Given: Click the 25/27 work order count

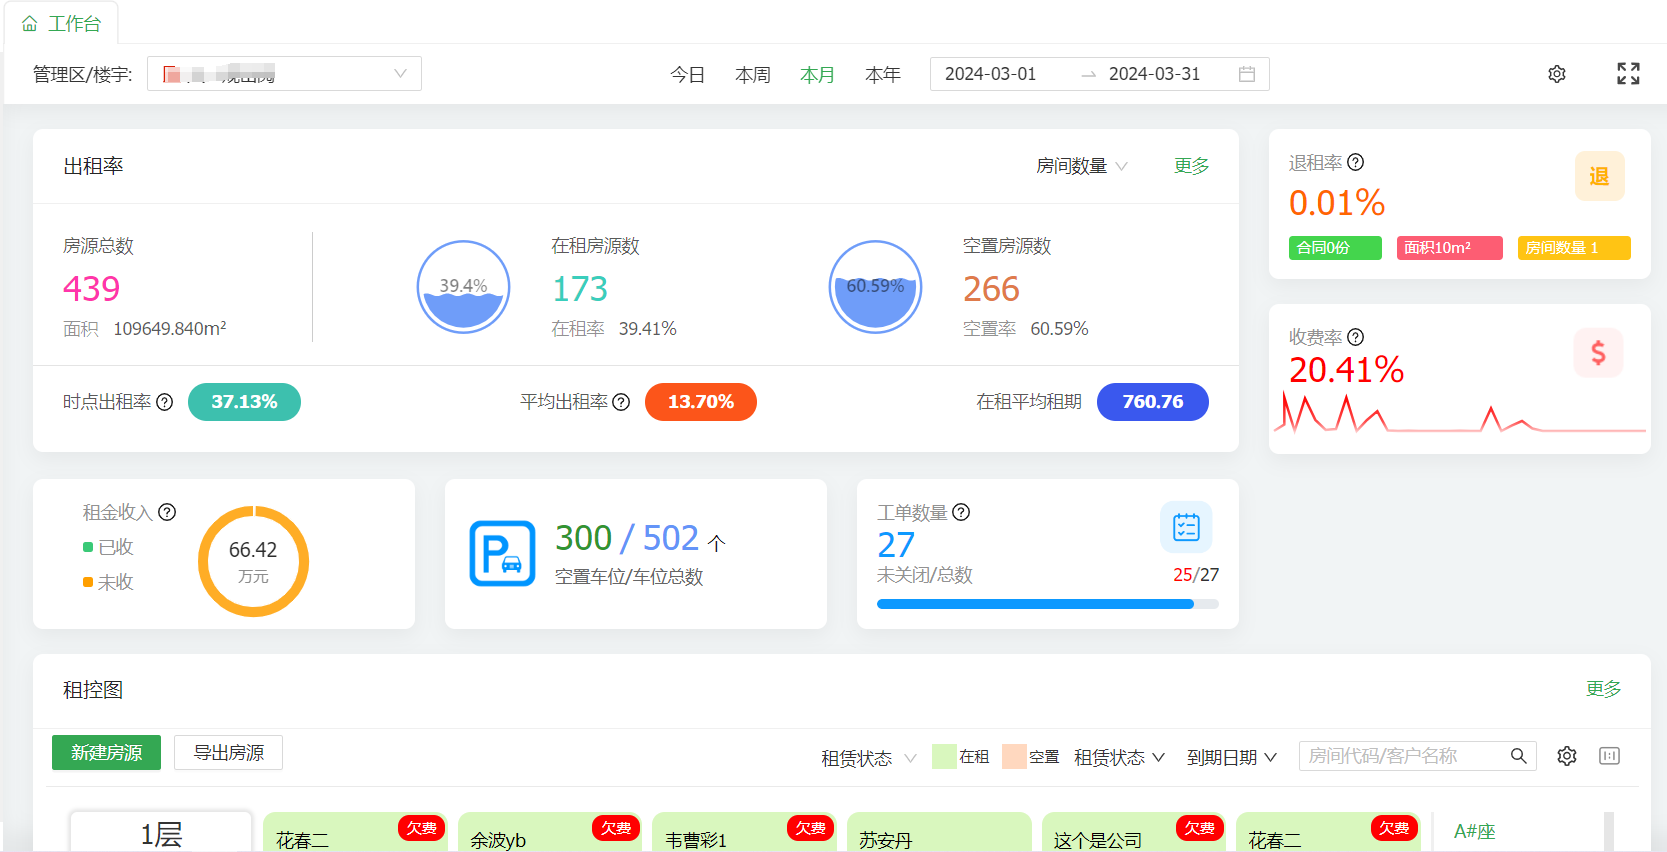Looking at the screenshot, I should click(x=1196, y=575).
